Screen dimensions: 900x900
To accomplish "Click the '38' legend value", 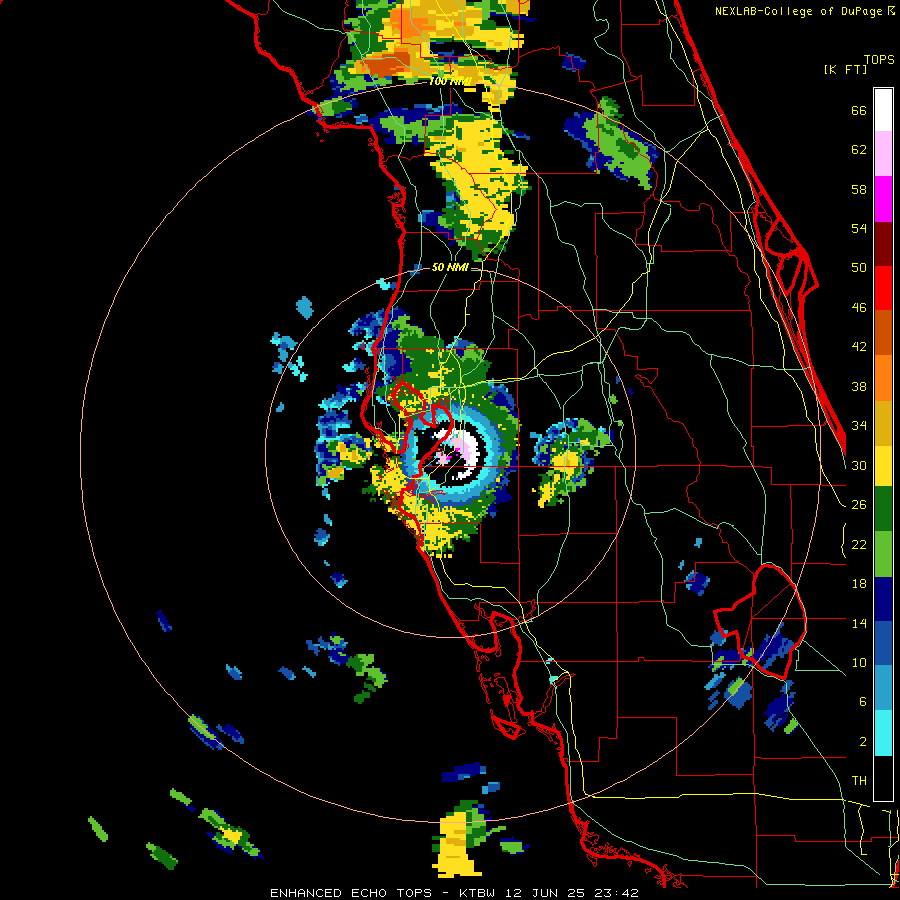I will (859, 387).
